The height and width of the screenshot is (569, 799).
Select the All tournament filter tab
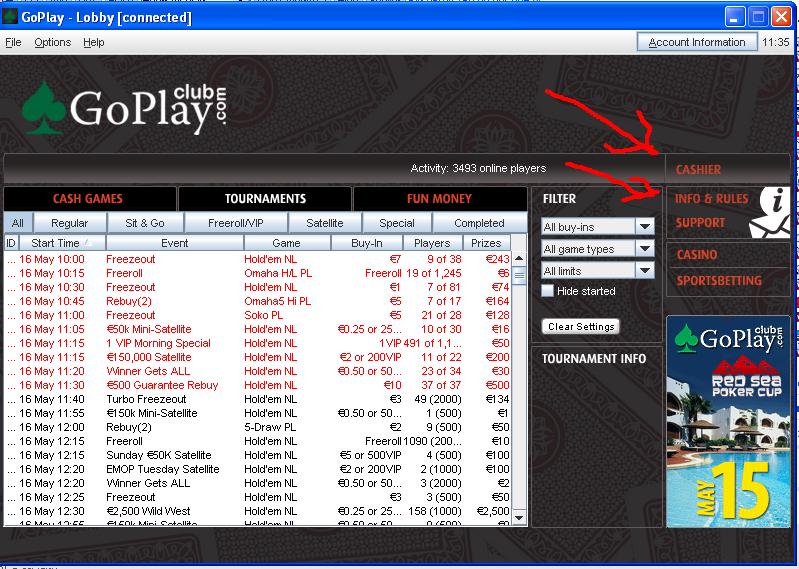coord(18,223)
